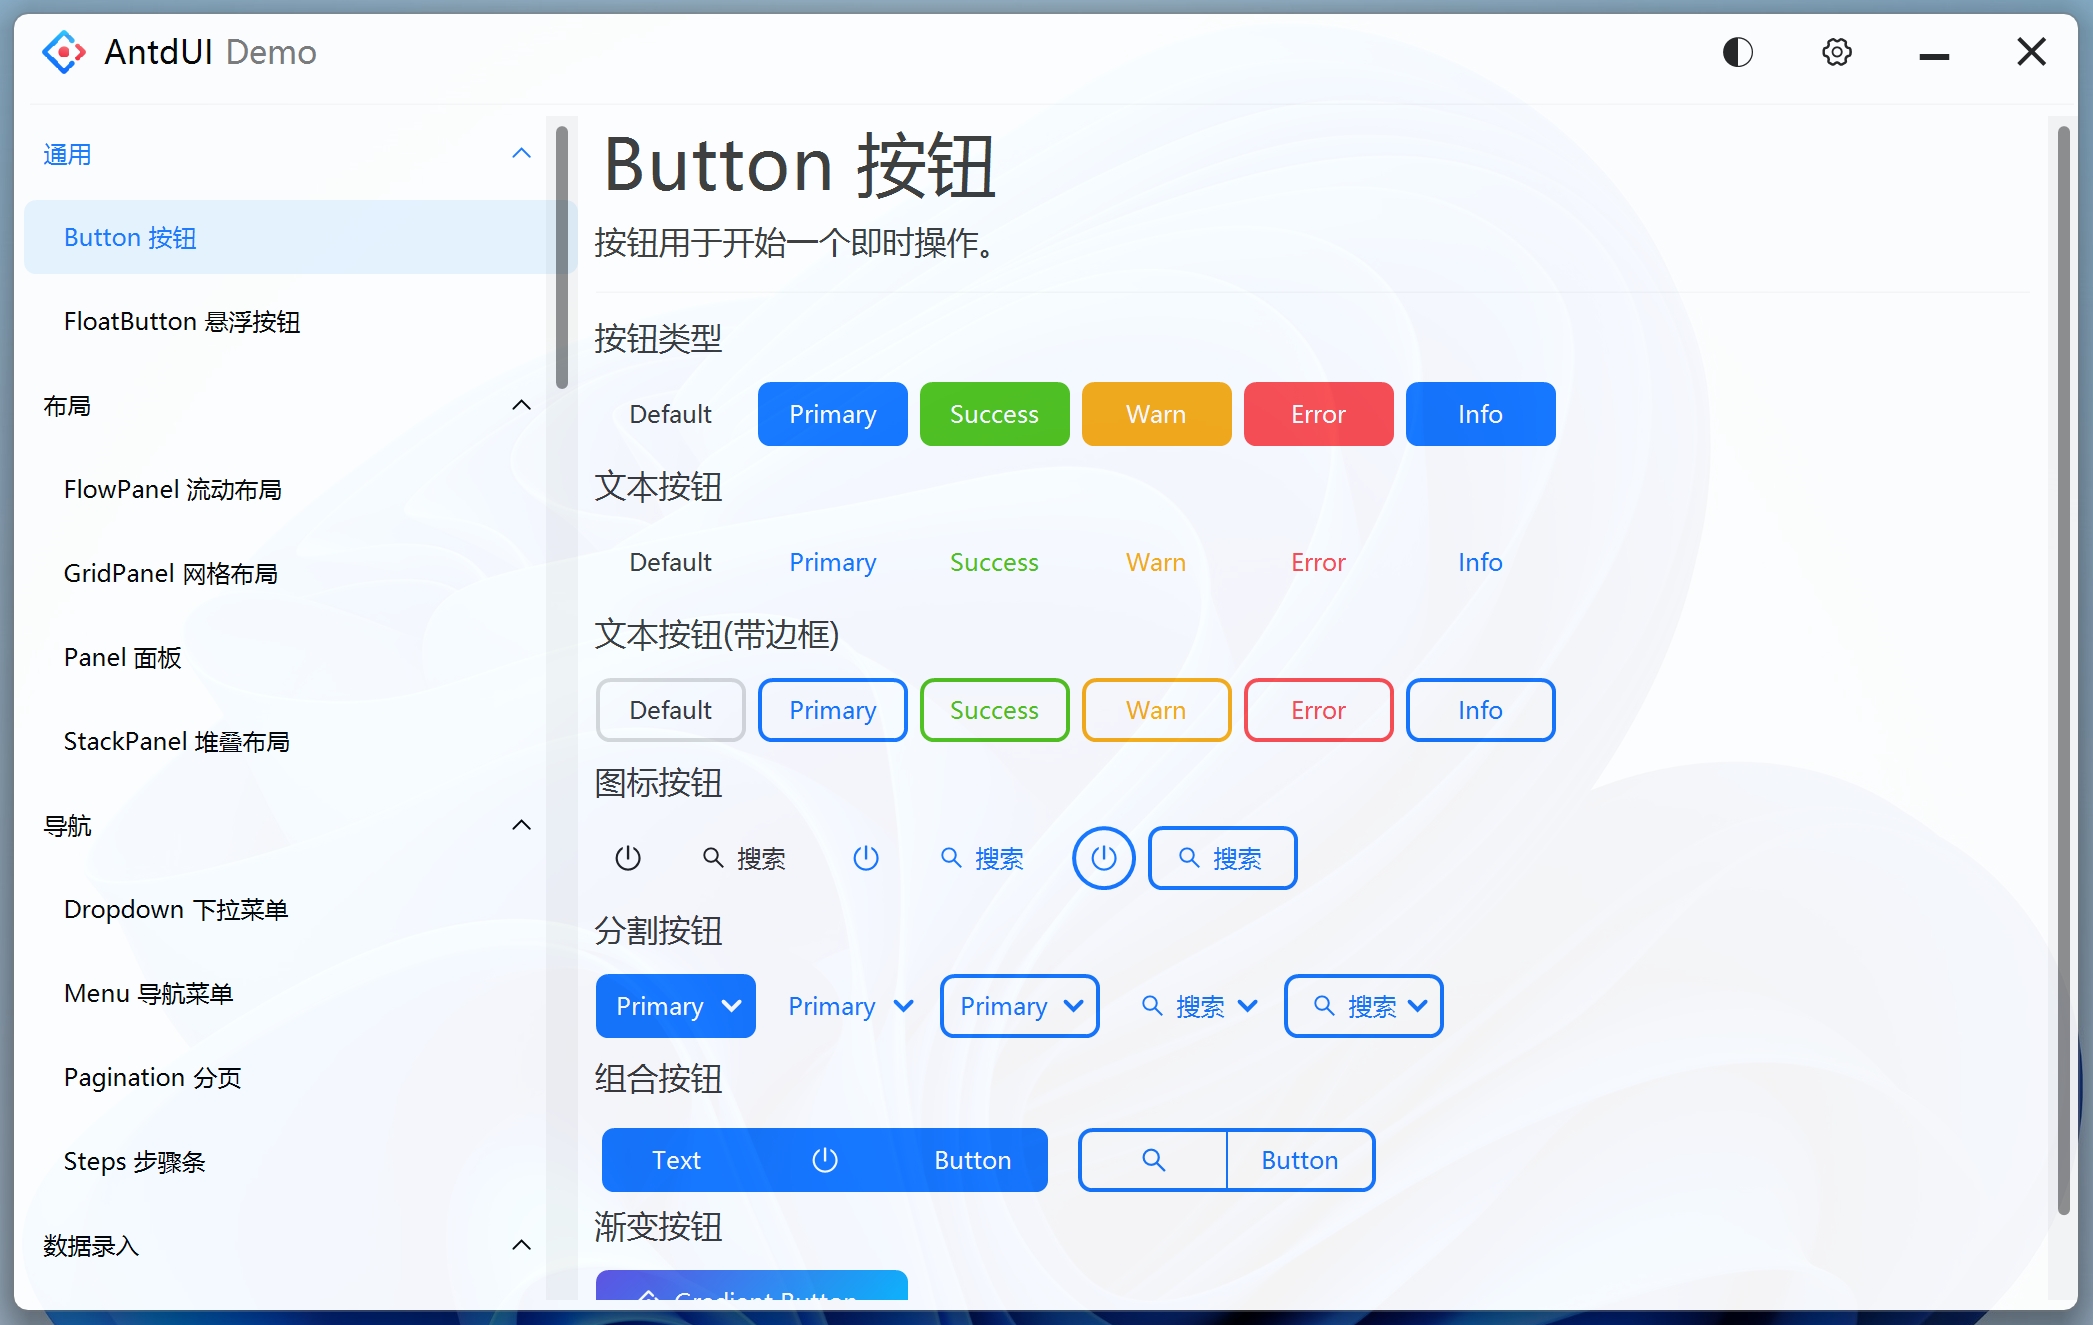Click the main content vertical scrollbar

pos(2062,670)
